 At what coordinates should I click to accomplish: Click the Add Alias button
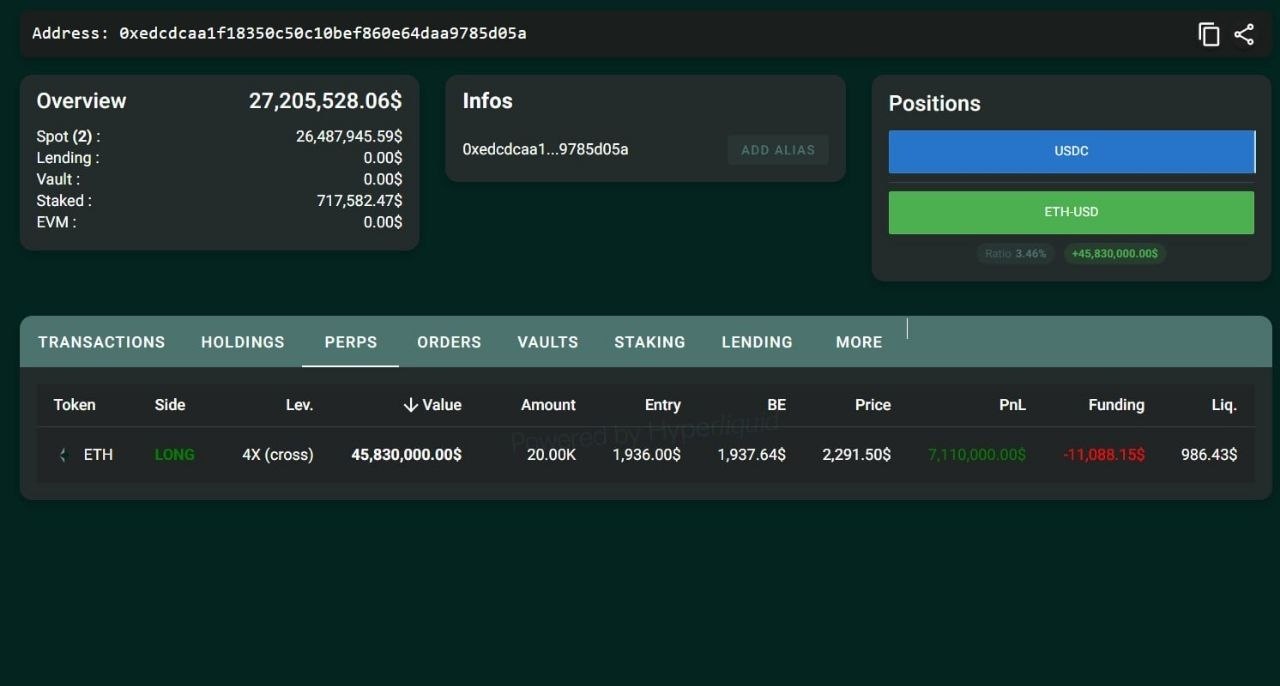(778, 150)
